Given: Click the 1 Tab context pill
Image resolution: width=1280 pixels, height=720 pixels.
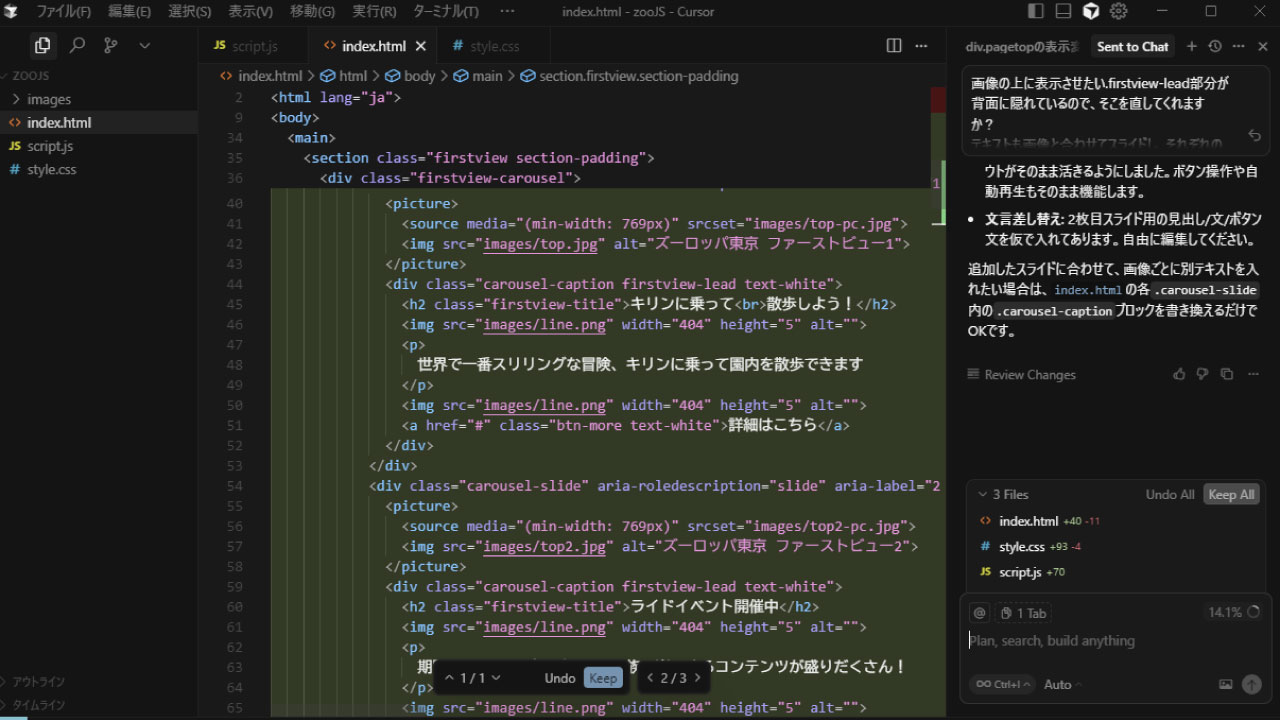Looking at the screenshot, I should 1024,613.
